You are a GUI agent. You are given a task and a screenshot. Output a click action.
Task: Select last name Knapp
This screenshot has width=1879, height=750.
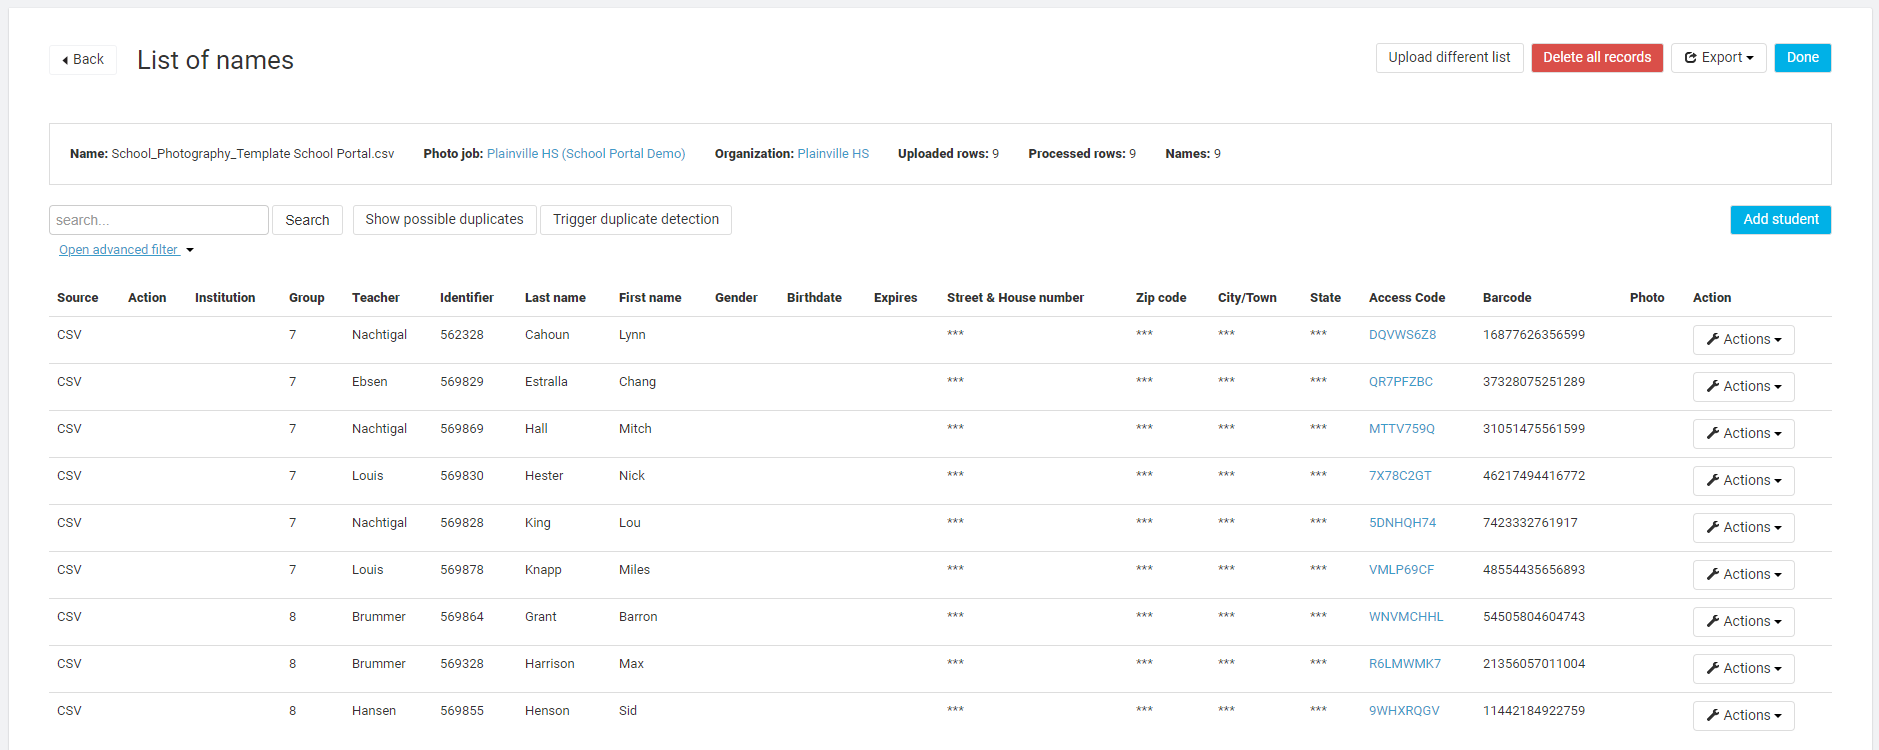point(543,570)
